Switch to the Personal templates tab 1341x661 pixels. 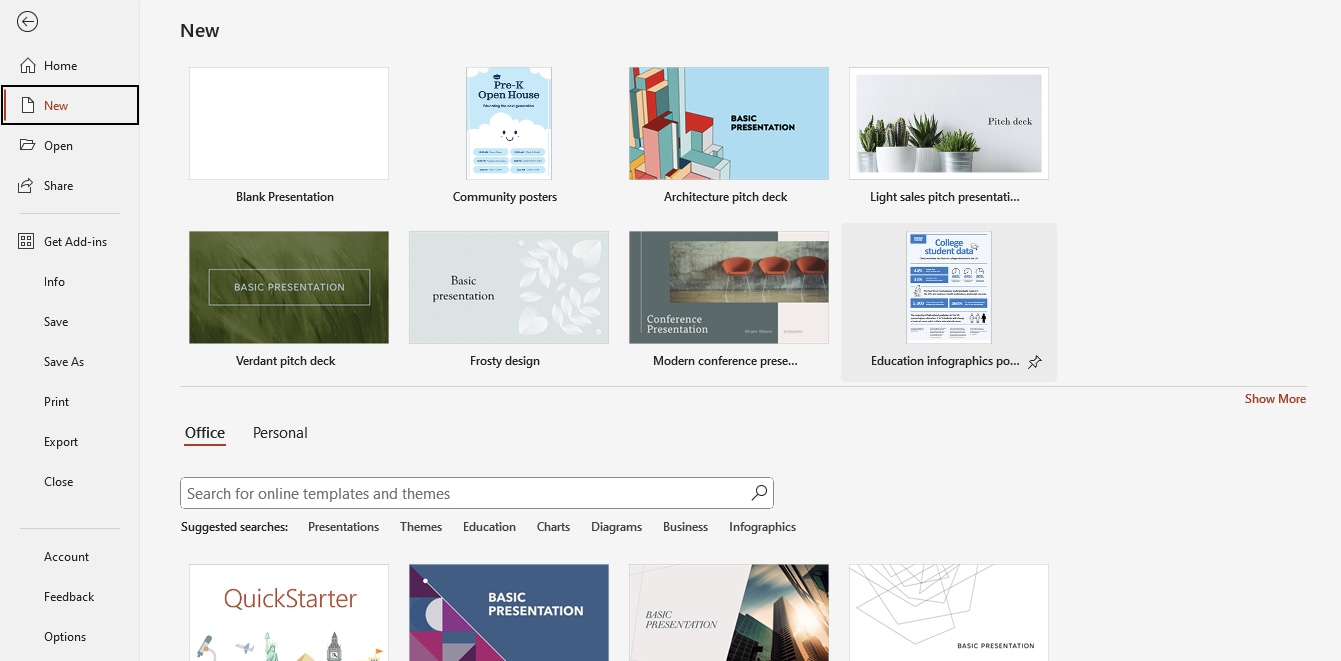[x=280, y=433]
